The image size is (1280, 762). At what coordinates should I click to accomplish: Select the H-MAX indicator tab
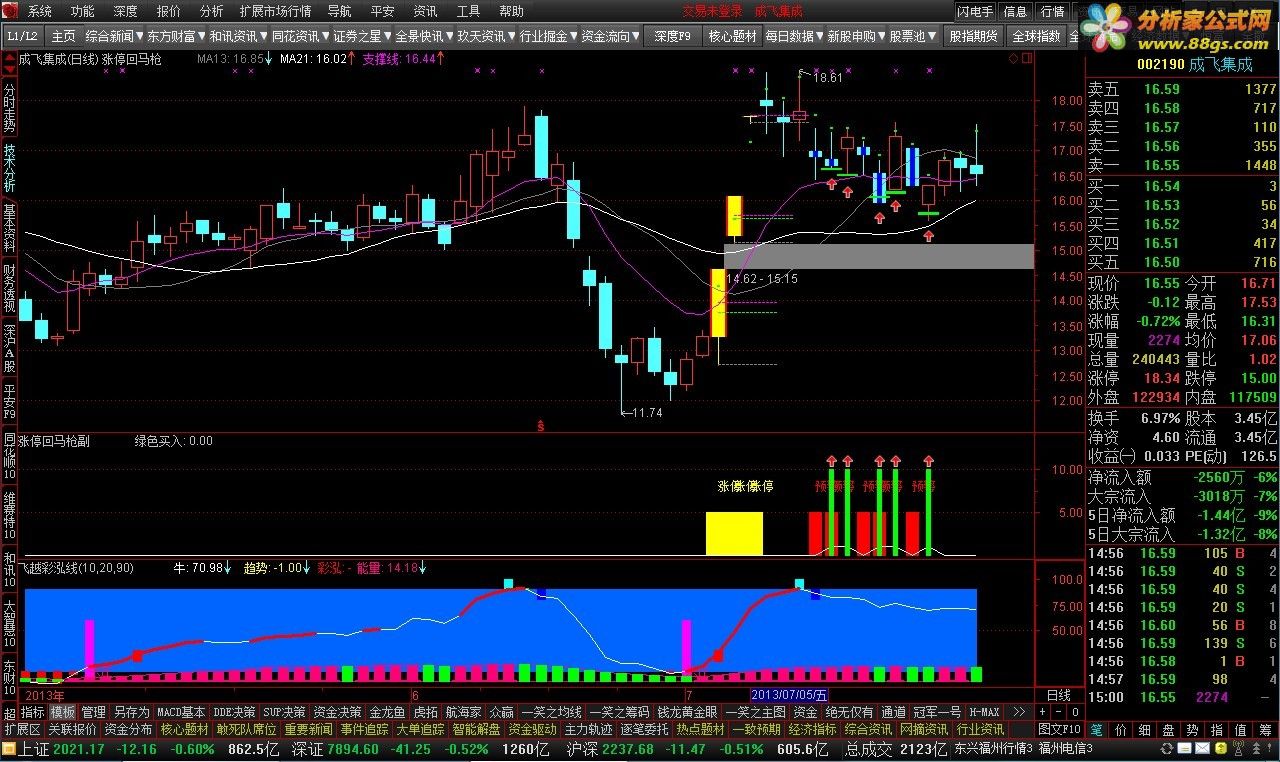click(984, 712)
